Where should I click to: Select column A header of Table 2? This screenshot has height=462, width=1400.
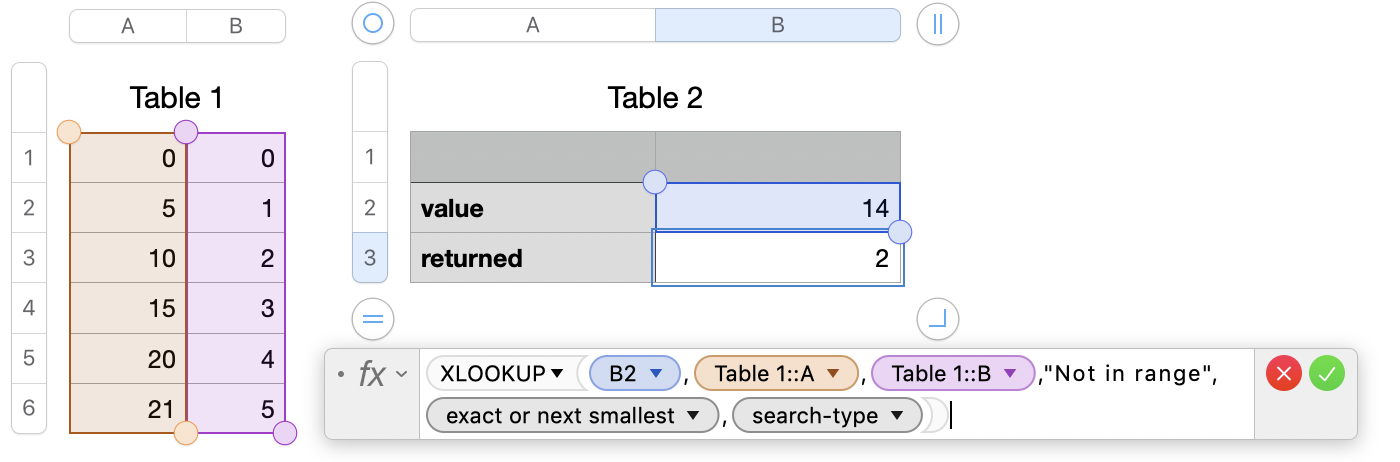pos(533,25)
